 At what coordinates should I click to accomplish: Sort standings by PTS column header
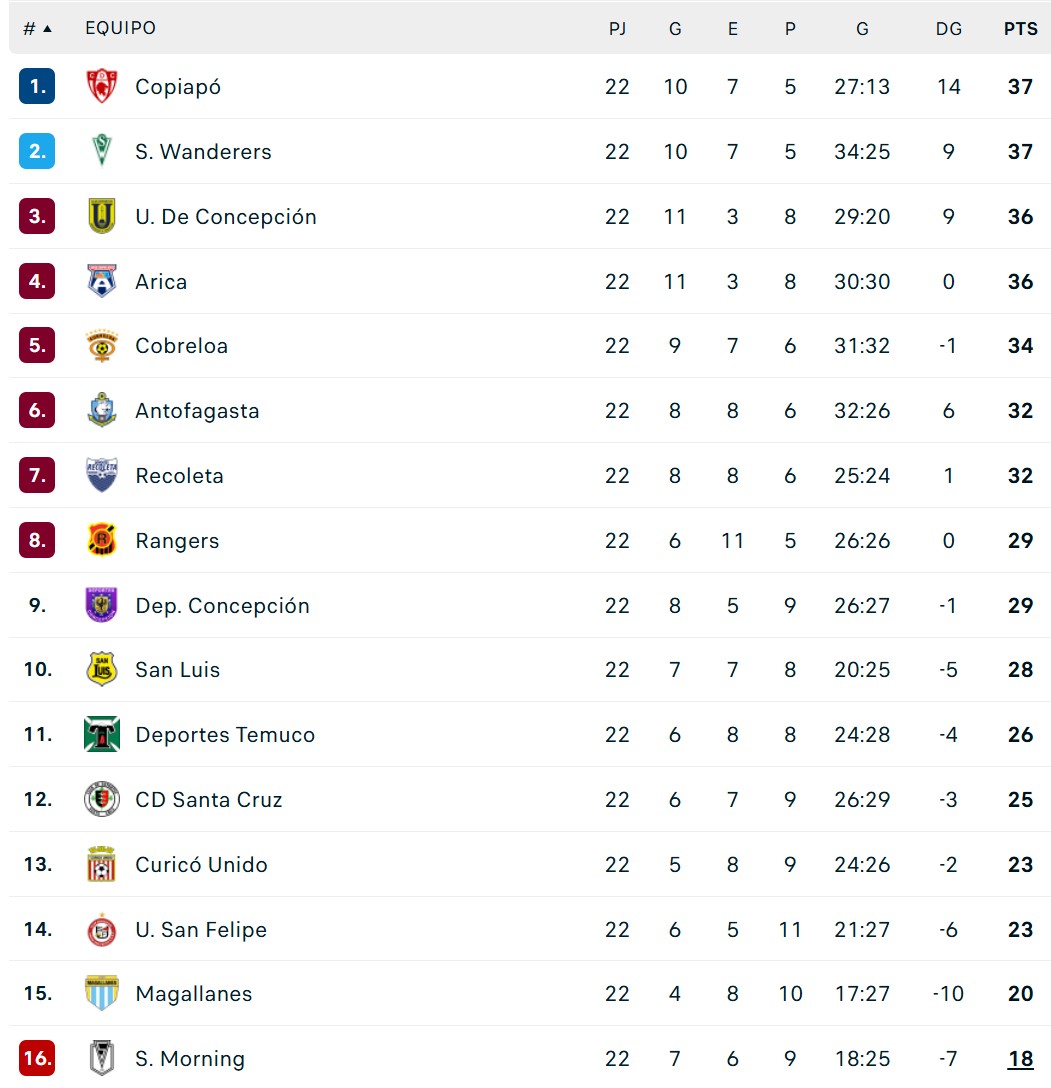(x=1020, y=29)
